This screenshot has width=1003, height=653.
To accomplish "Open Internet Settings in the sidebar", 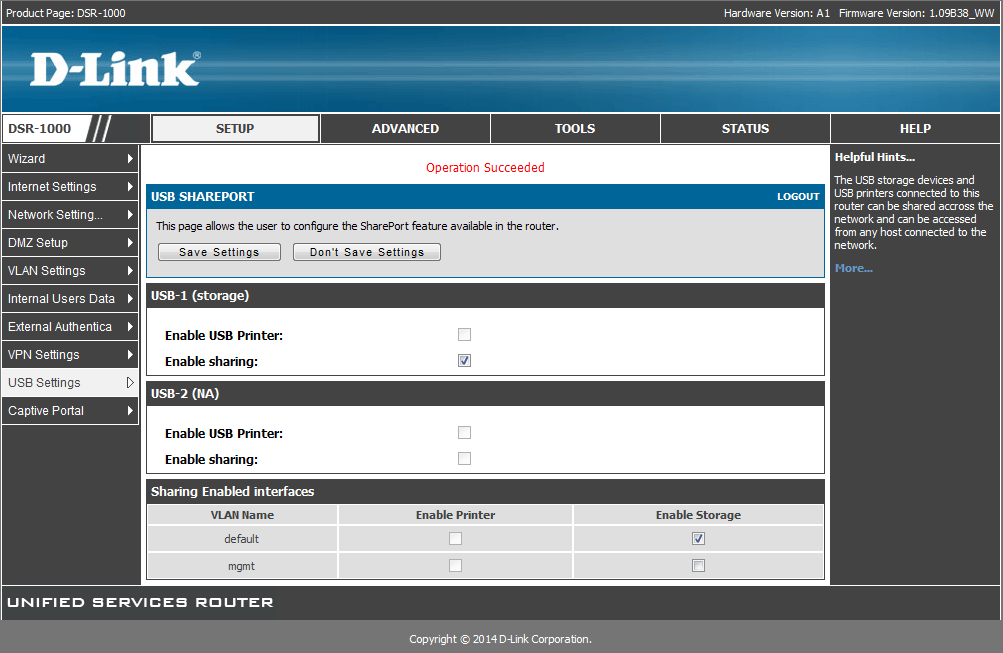I will (x=70, y=187).
